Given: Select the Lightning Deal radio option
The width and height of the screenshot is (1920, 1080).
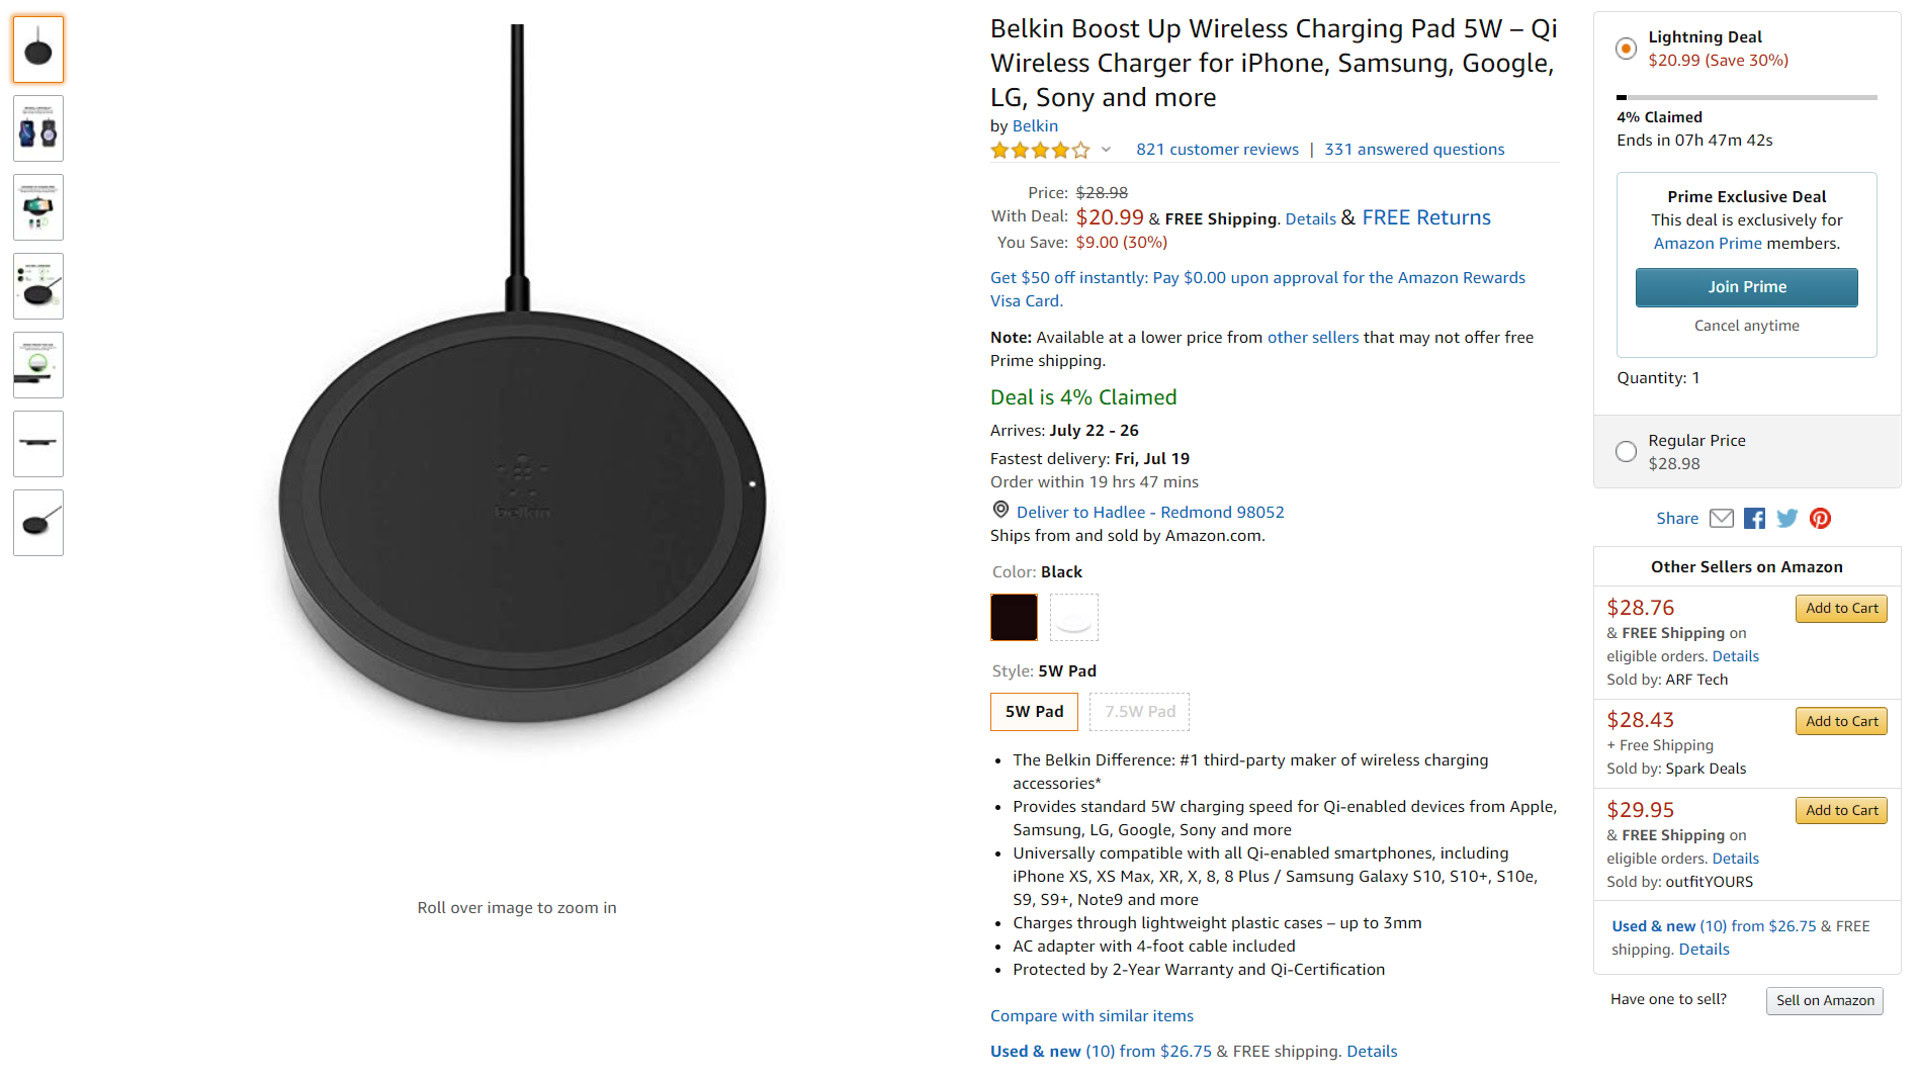Looking at the screenshot, I should pos(1626,48).
